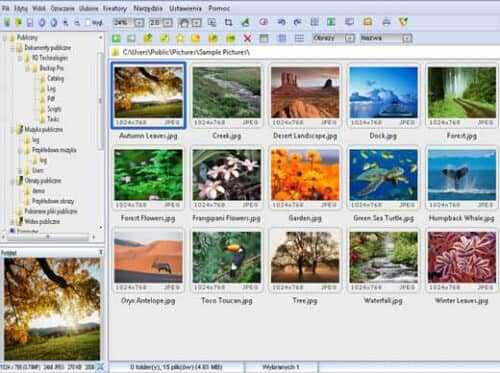
Task: Open the 2.0 magnifier zoom dropdown
Action: [x=168, y=23]
